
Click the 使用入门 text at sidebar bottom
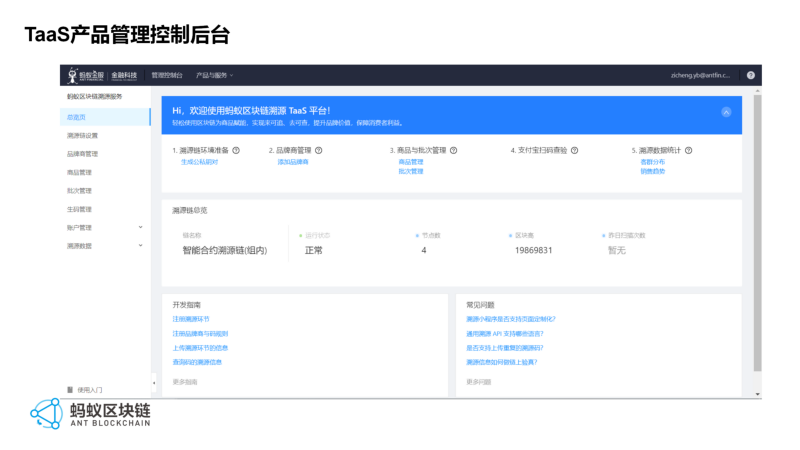pos(90,390)
